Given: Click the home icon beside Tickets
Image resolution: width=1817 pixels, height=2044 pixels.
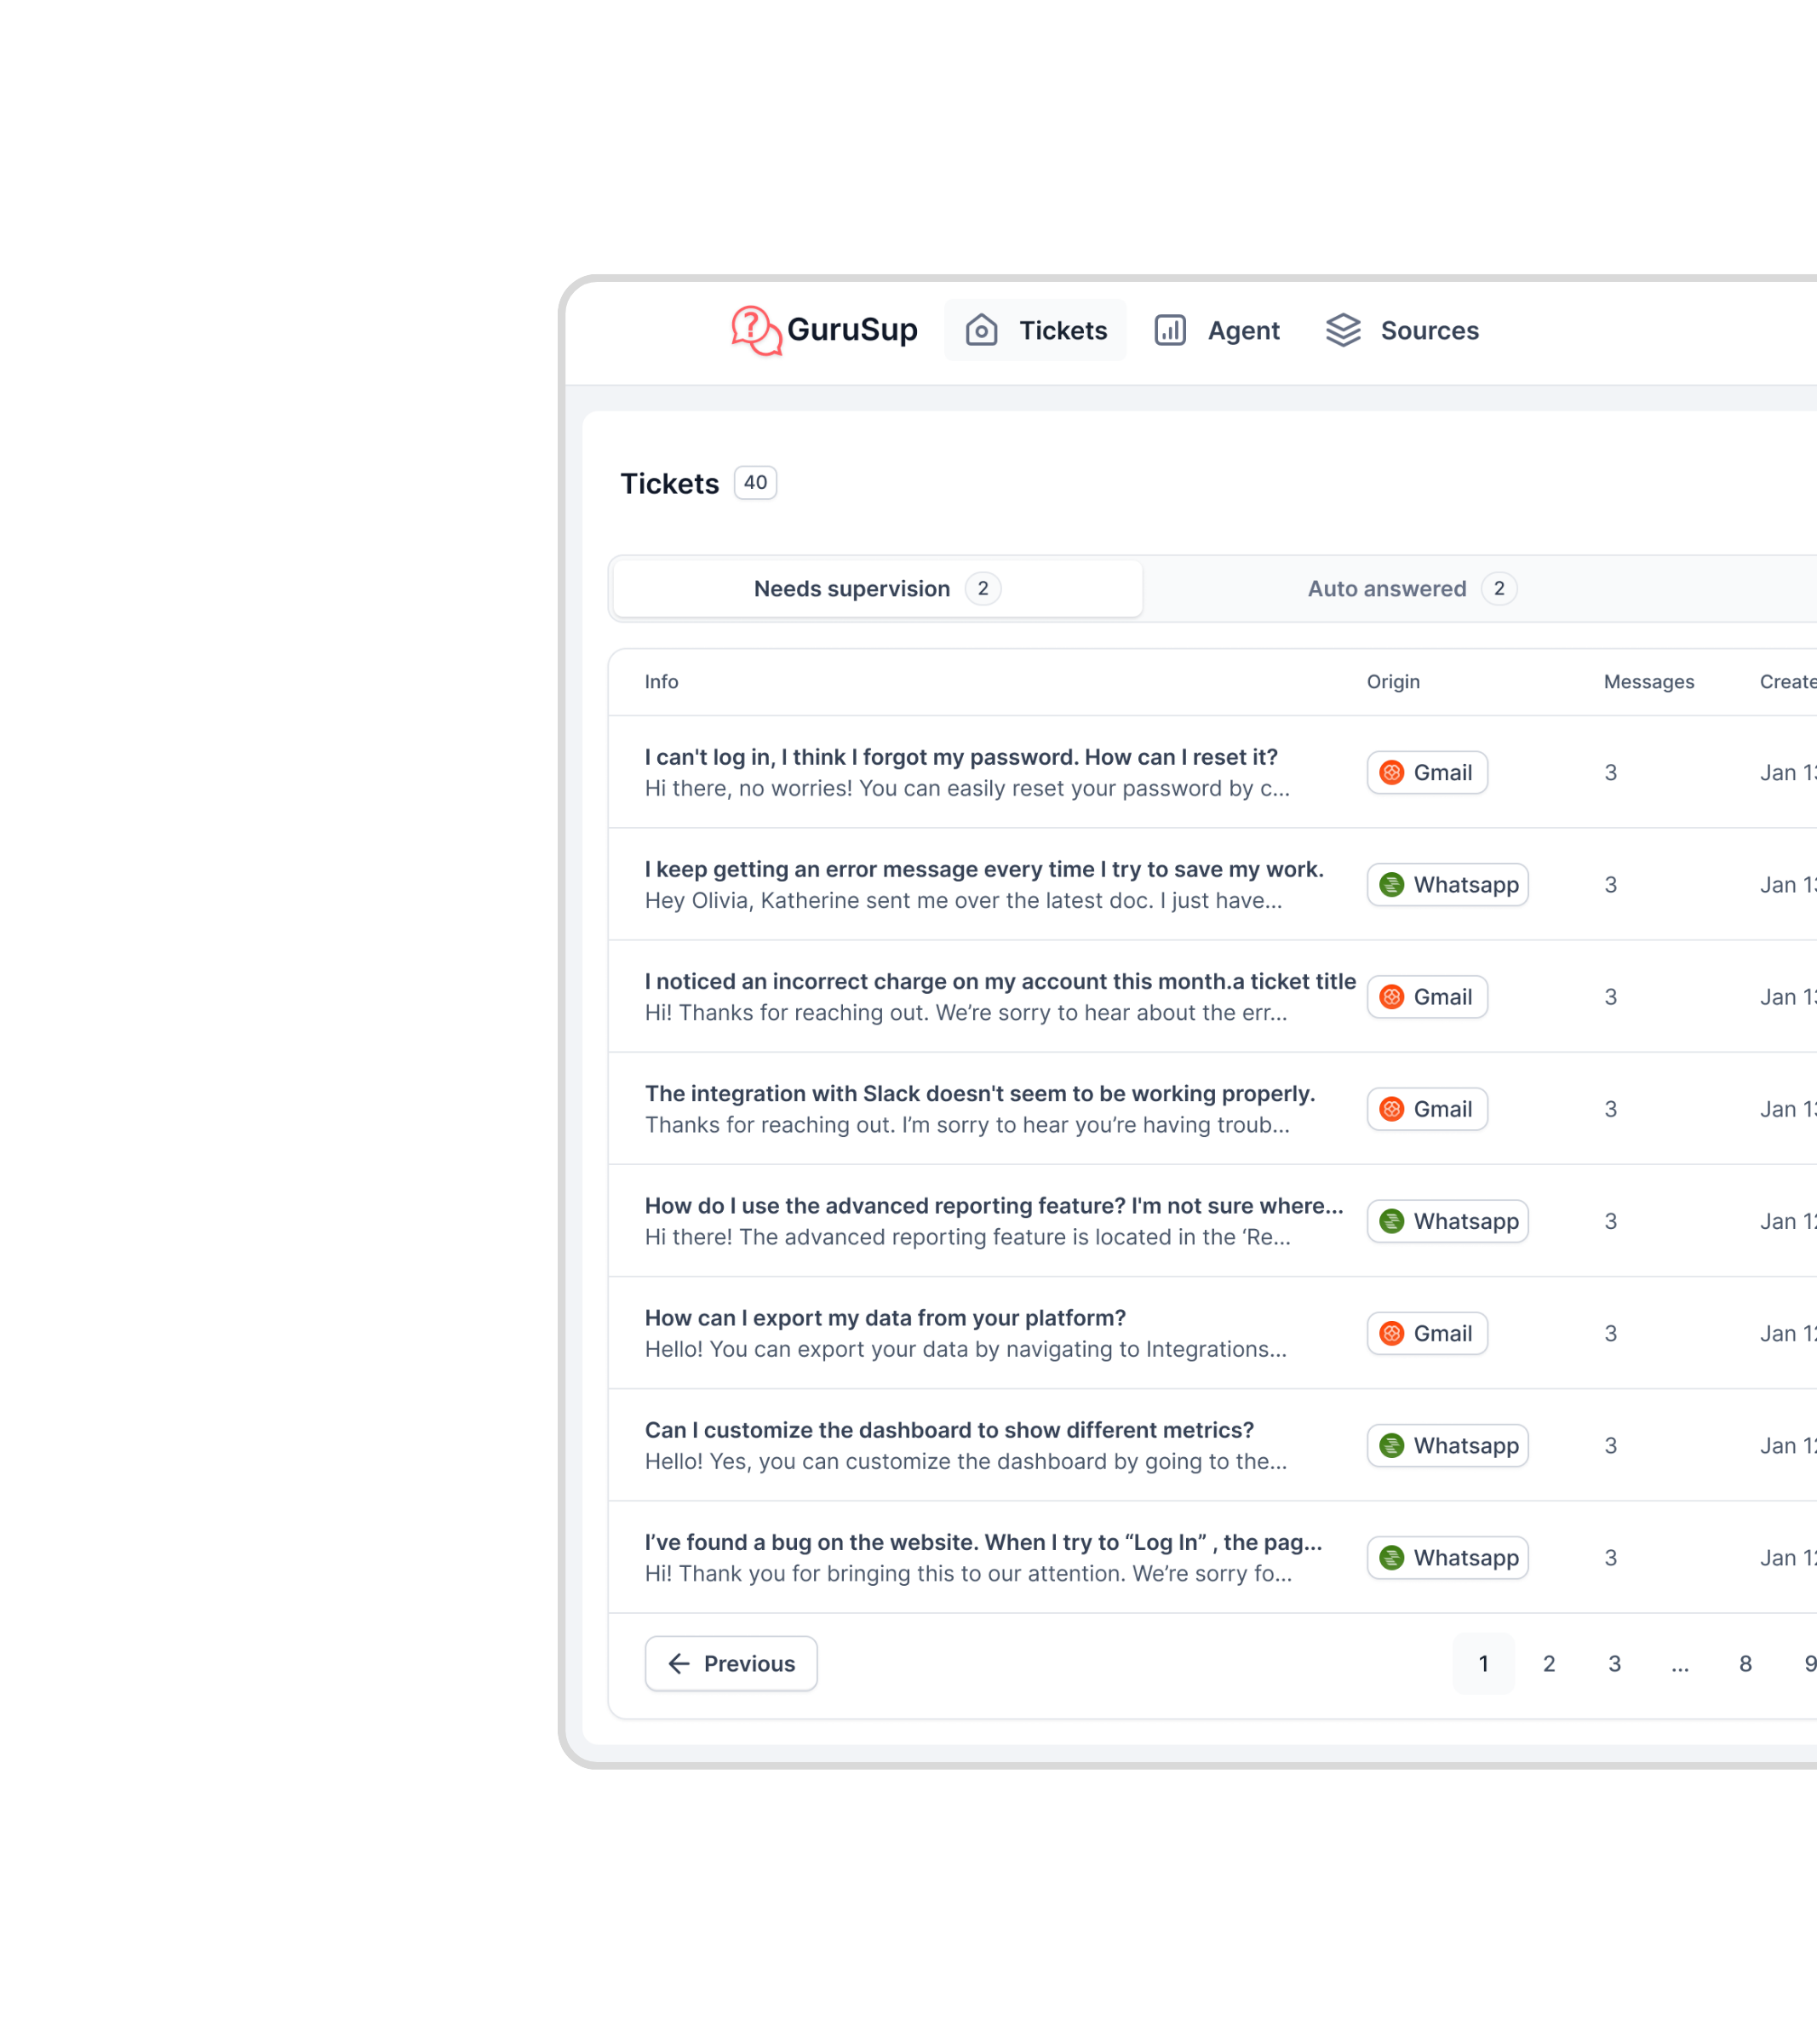Looking at the screenshot, I should pyautogui.click(x=981, y=330).
